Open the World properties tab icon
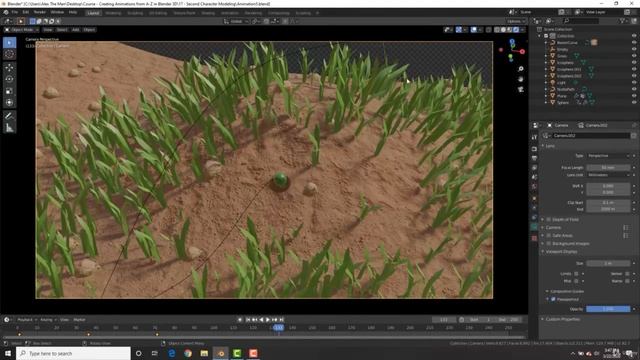 tap(534, 187)
